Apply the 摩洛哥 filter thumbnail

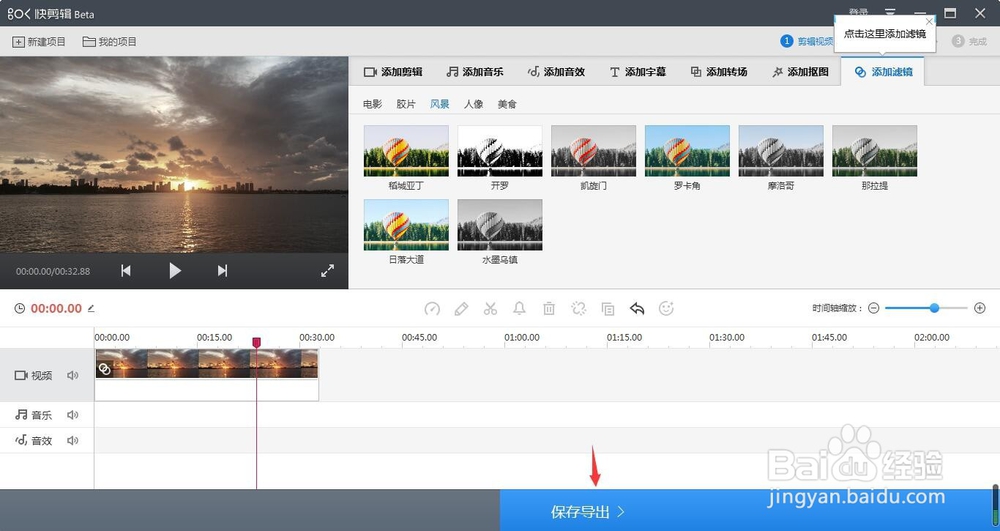pos(781,151)
